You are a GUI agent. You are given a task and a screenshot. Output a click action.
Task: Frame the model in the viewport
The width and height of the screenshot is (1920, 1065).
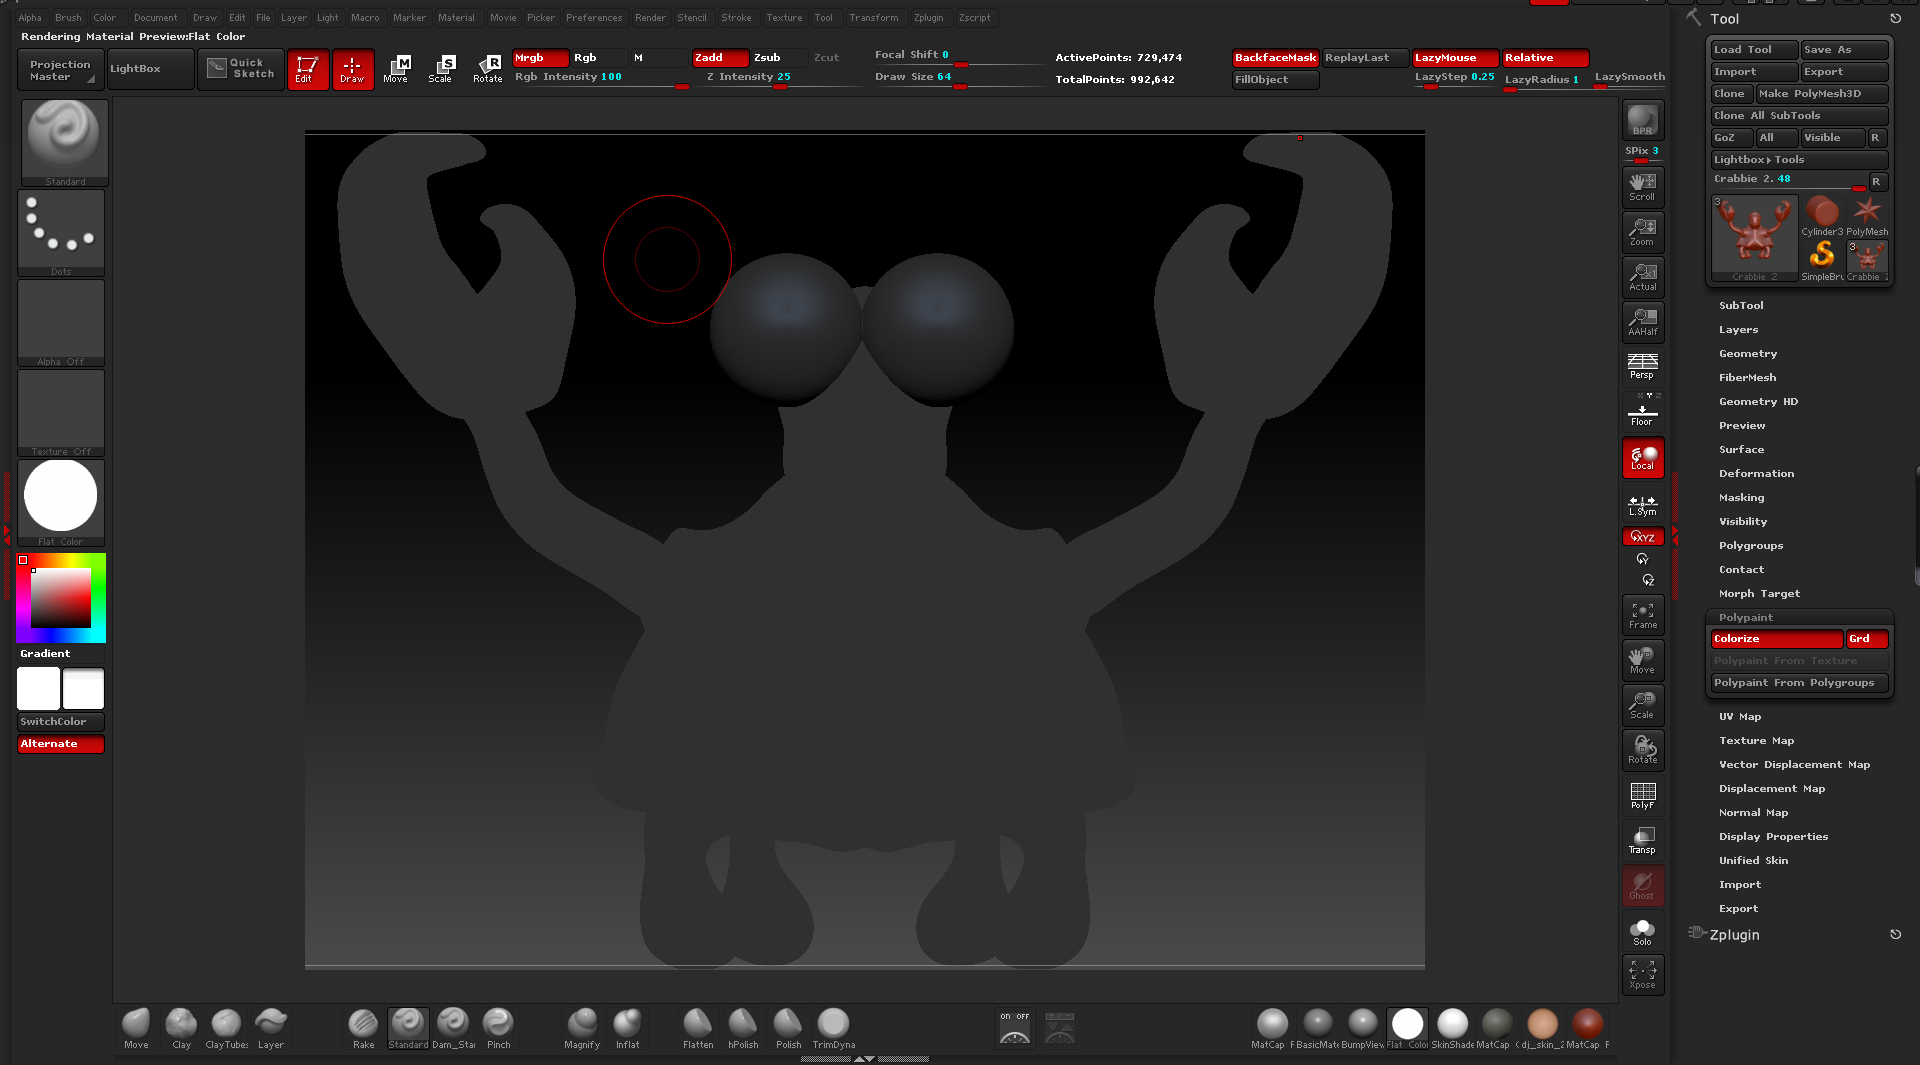(1642, 615)
